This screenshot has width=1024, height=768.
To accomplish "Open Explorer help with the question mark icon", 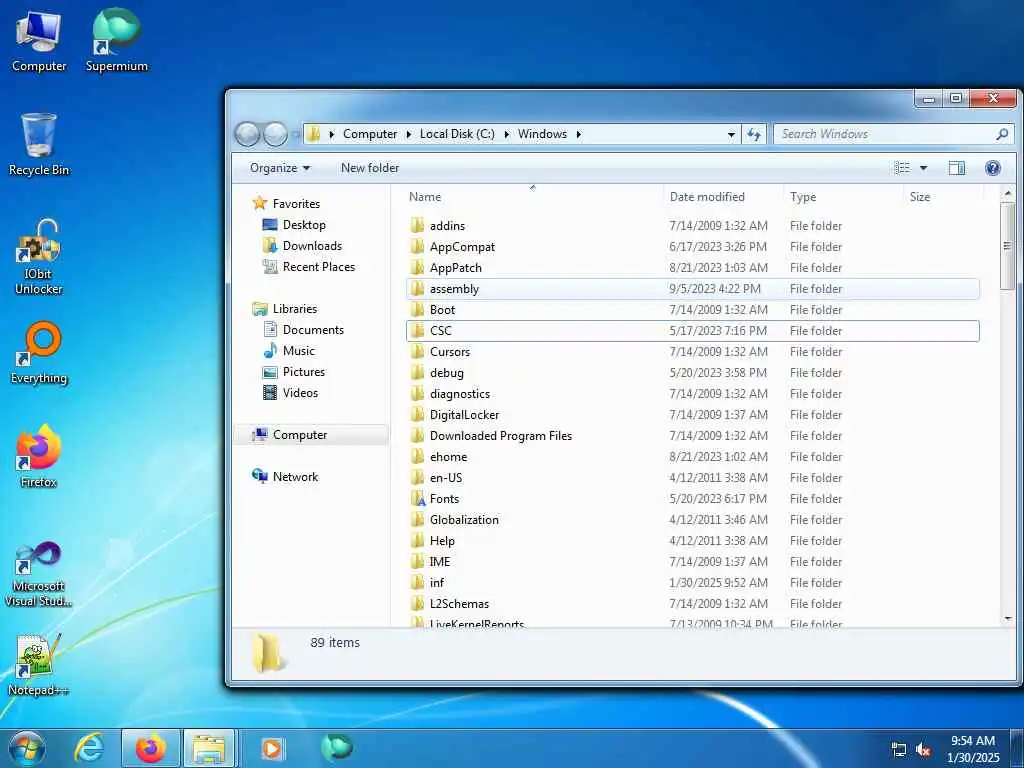I will point(993,168).
